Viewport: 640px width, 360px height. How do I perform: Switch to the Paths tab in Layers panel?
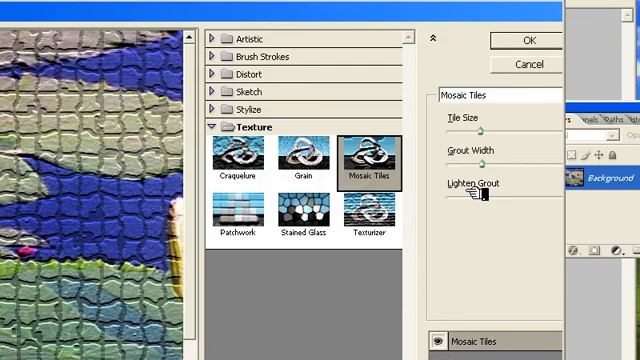[x=613, y=119]
